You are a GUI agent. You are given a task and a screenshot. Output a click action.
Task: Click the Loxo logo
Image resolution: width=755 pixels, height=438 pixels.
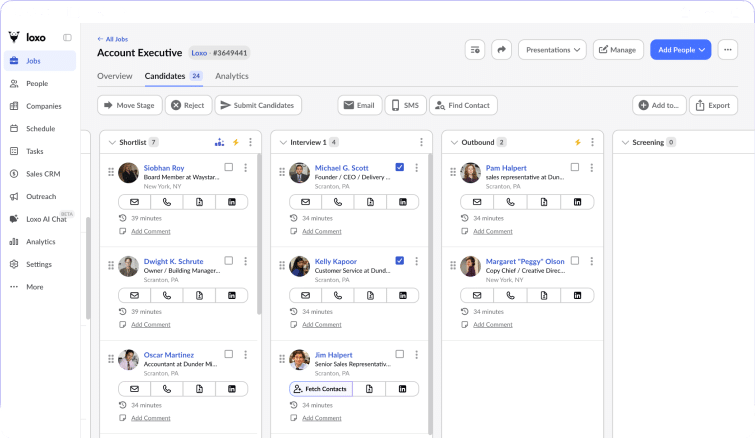(27, 37)
